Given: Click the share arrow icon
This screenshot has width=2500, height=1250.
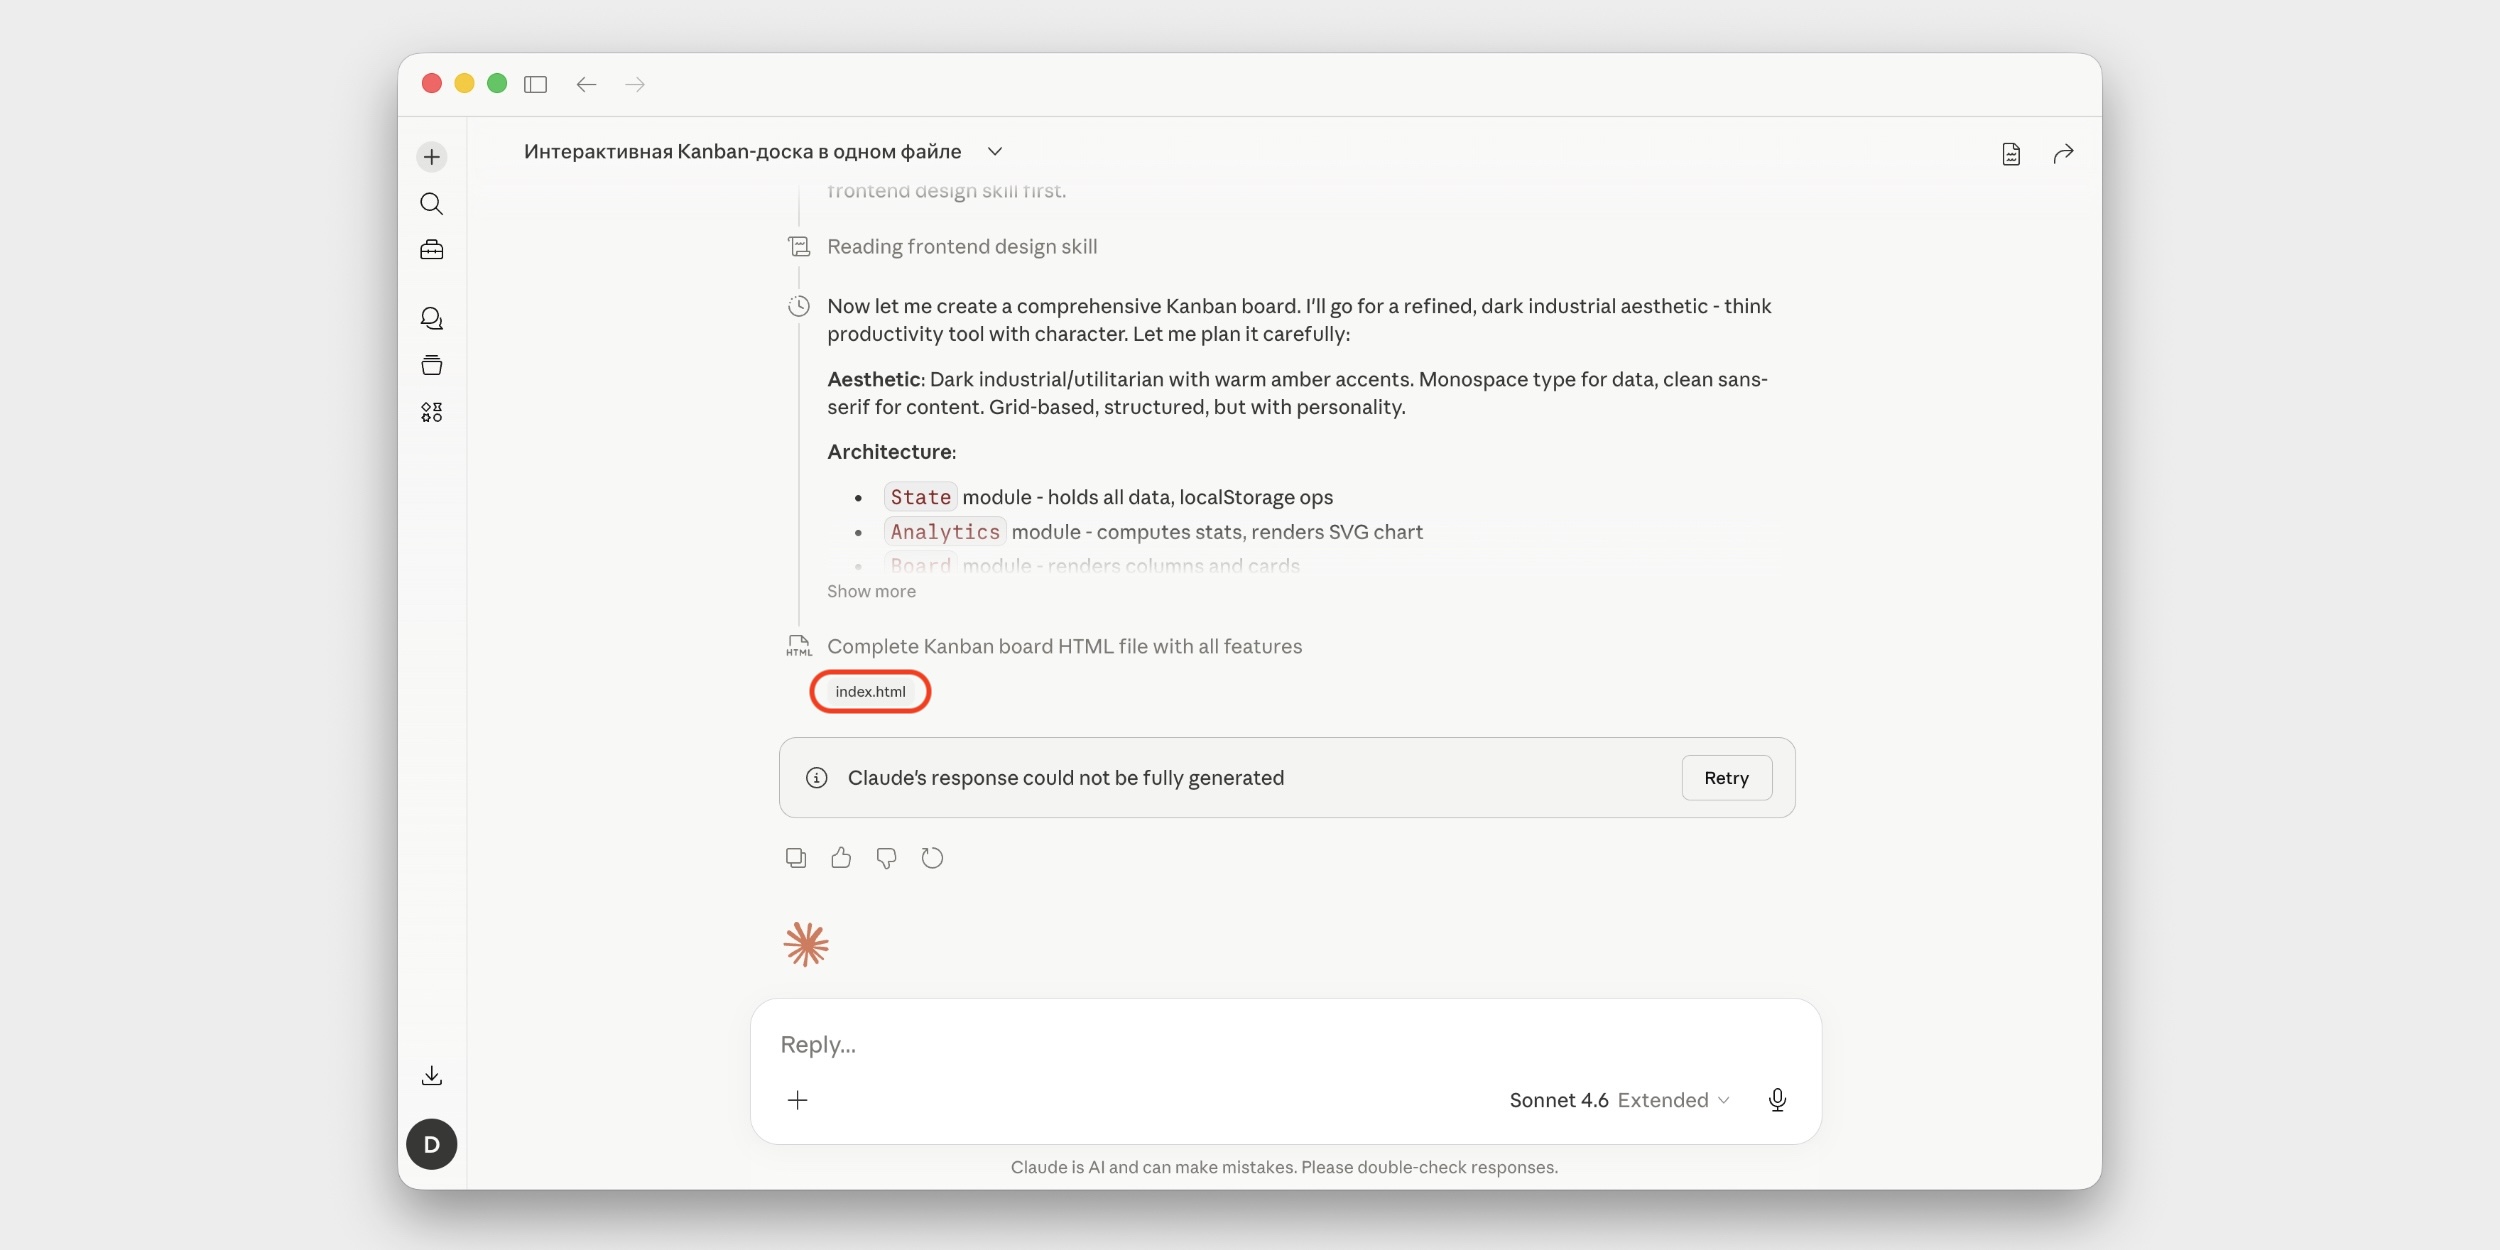Looking at the screenshot, I should click(2063, 154).
